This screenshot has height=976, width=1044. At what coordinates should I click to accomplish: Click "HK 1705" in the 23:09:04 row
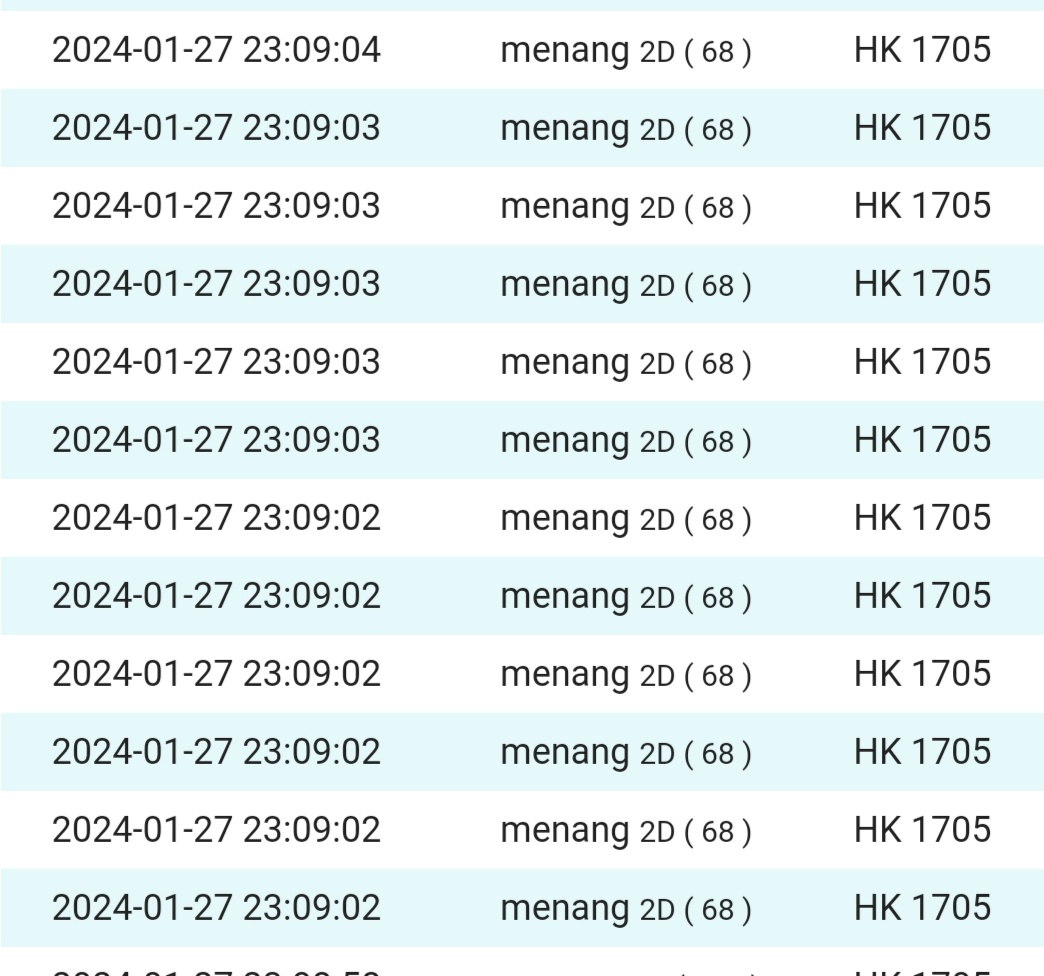click(x=922, y=50)
